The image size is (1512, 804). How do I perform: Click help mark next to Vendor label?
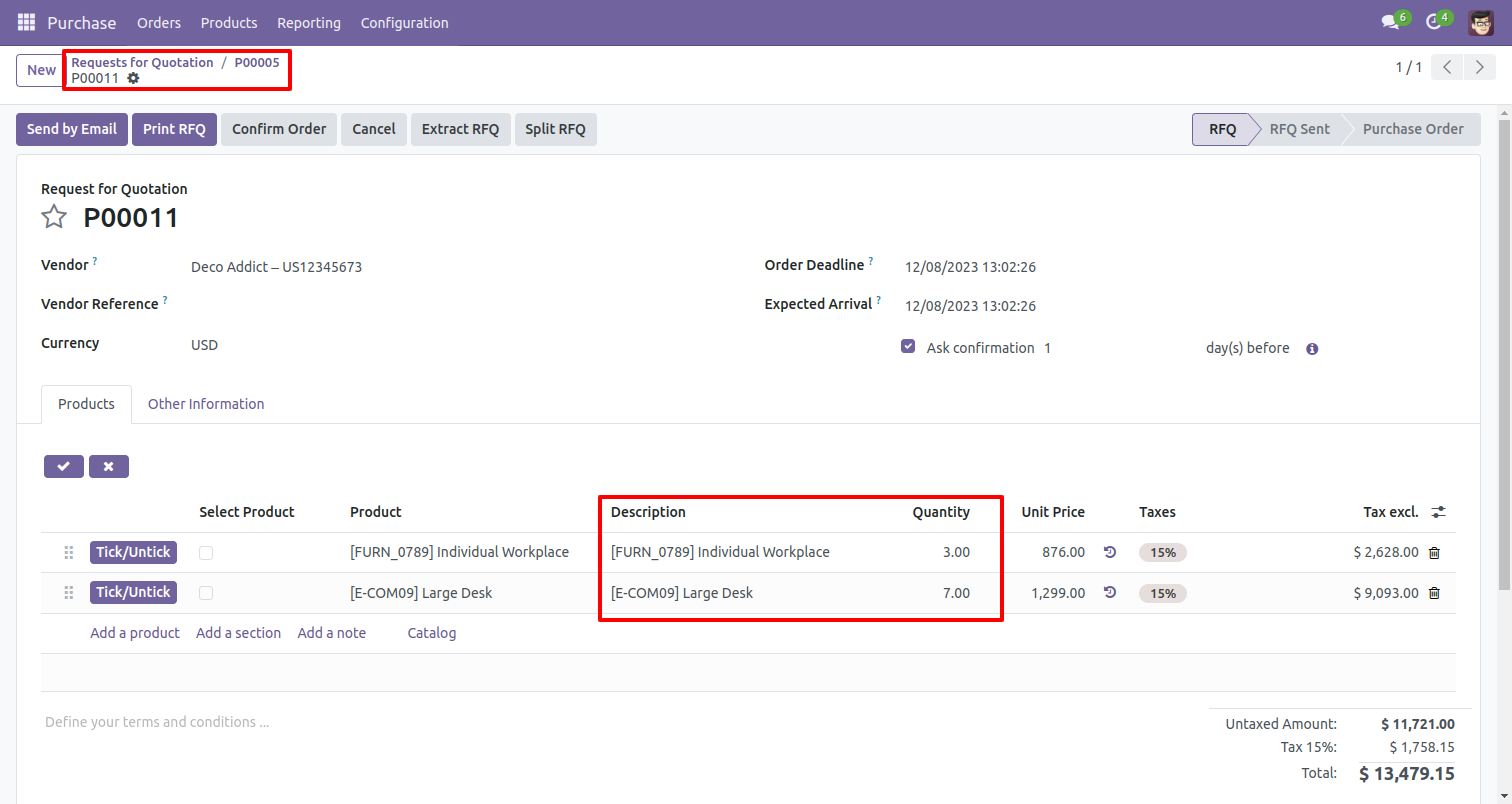point(95,261)
